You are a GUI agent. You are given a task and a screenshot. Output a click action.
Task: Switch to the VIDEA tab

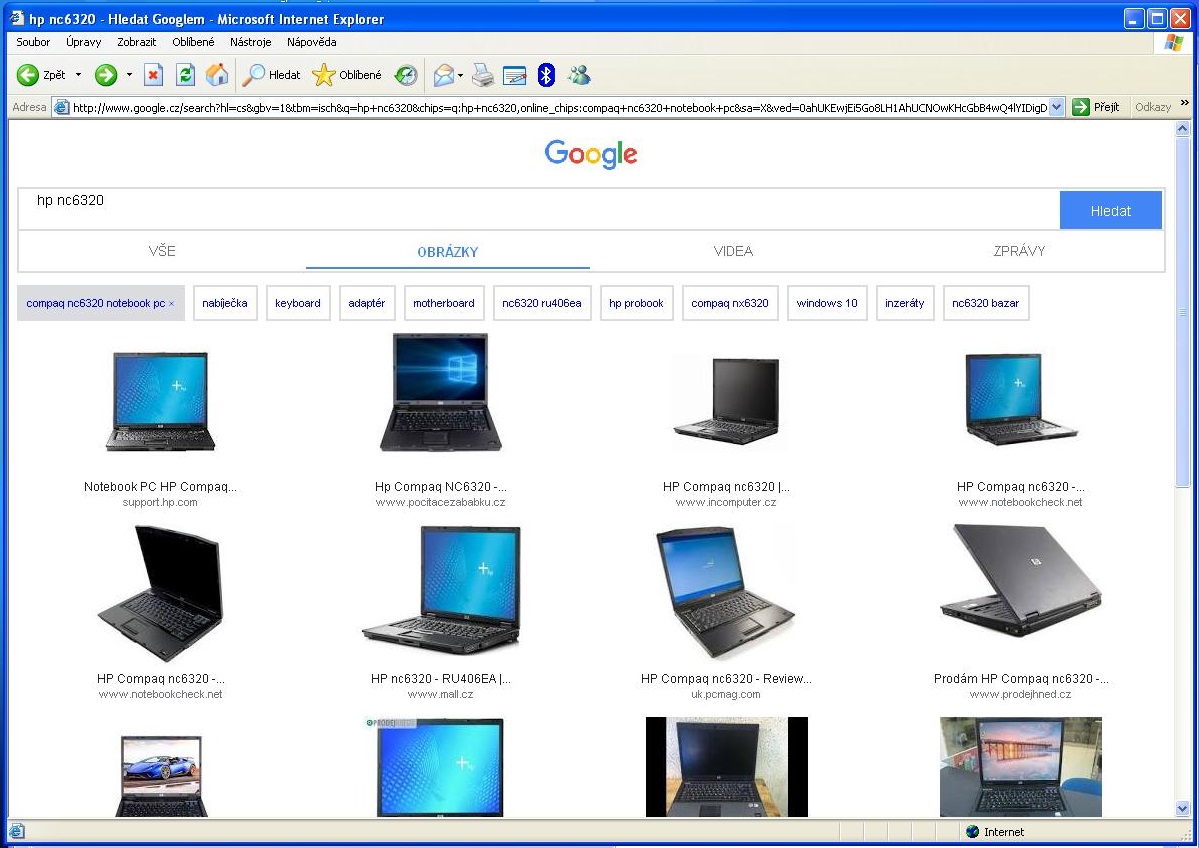733,251
